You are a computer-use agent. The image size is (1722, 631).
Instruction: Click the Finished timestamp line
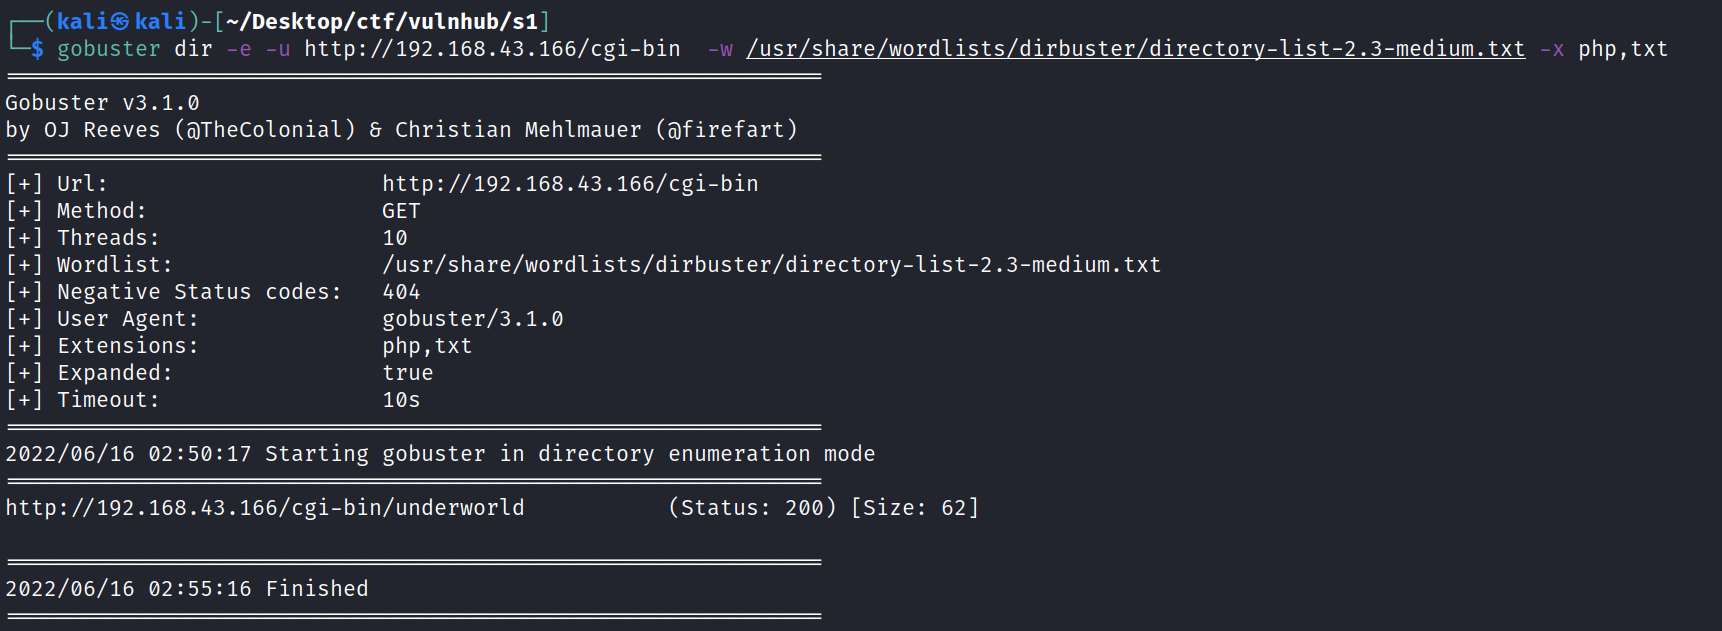click(x=187, y=589)
